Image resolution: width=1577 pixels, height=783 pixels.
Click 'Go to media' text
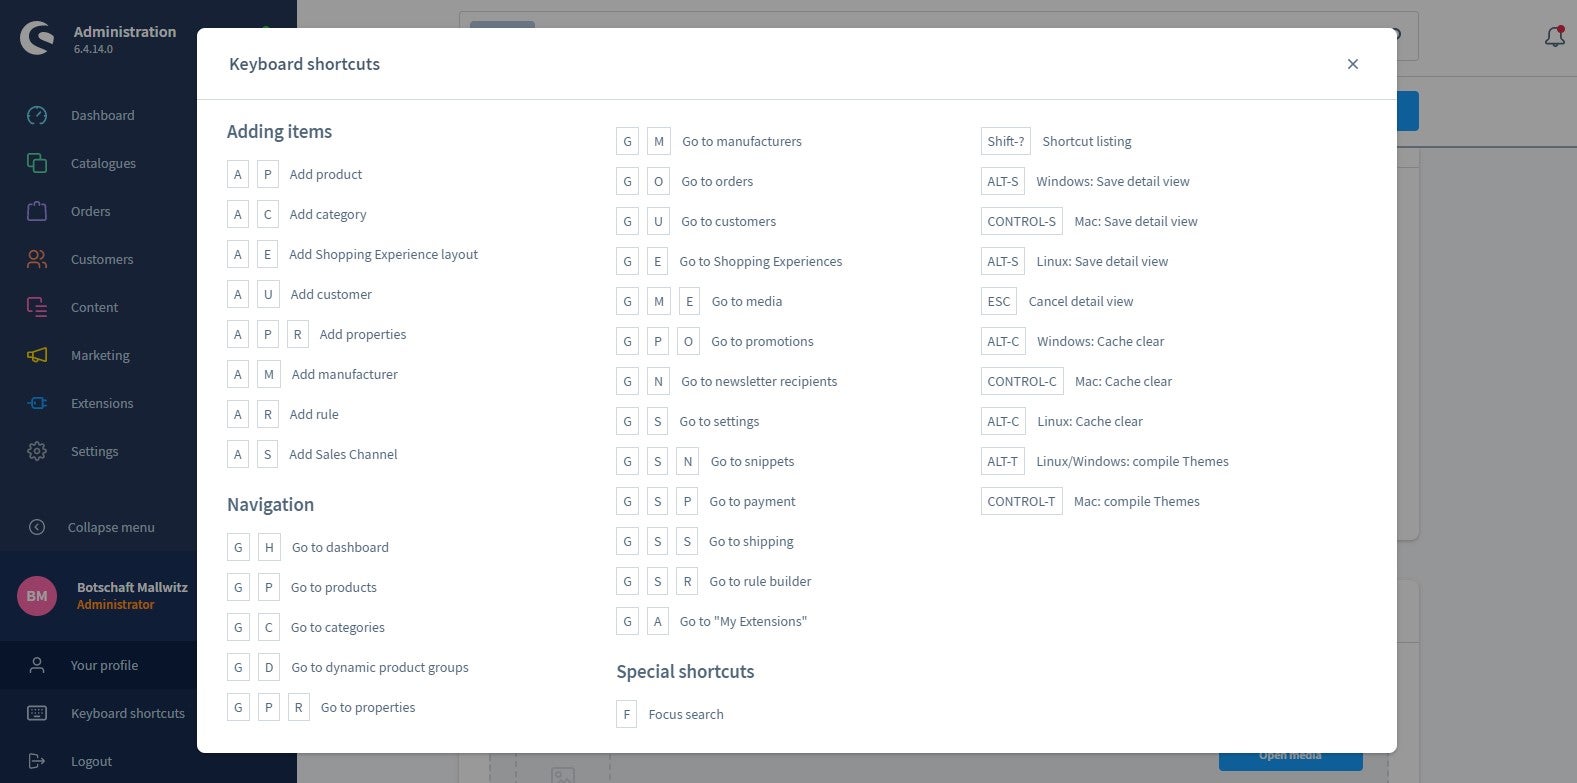[747, 301]
